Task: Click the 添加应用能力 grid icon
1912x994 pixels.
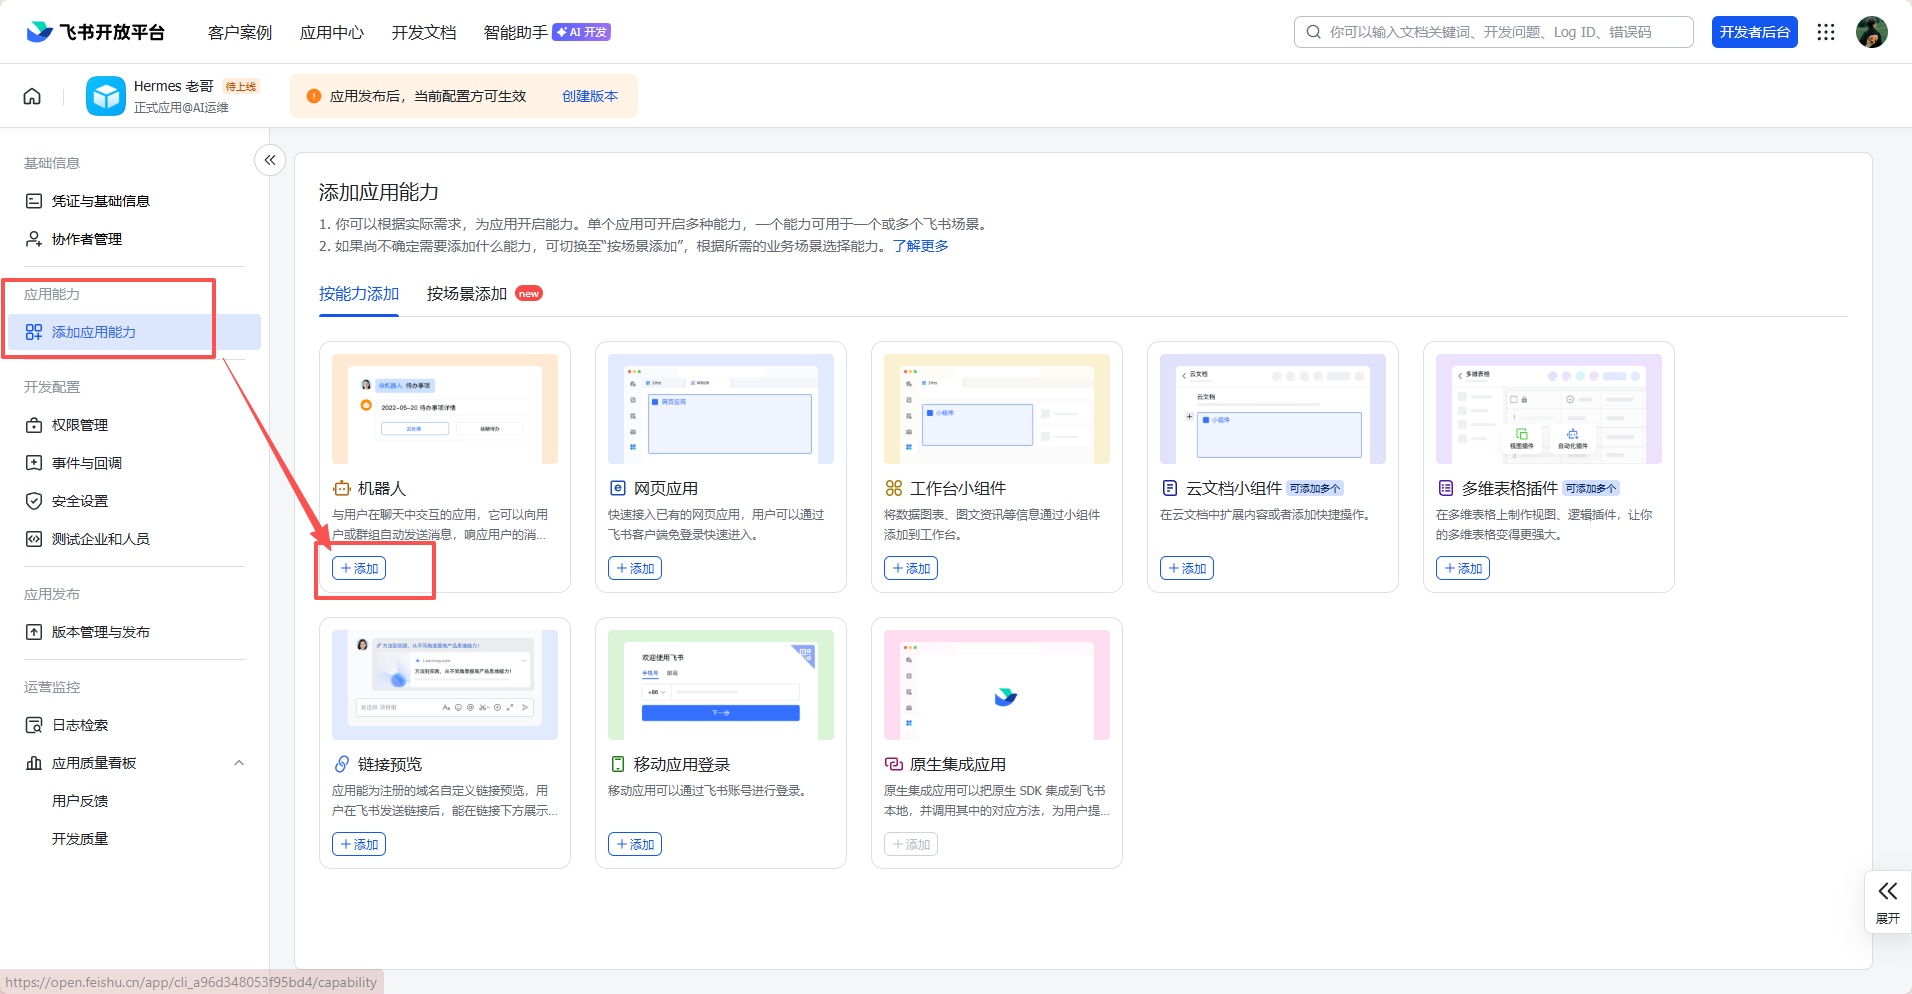Action: tap(34, 332)
